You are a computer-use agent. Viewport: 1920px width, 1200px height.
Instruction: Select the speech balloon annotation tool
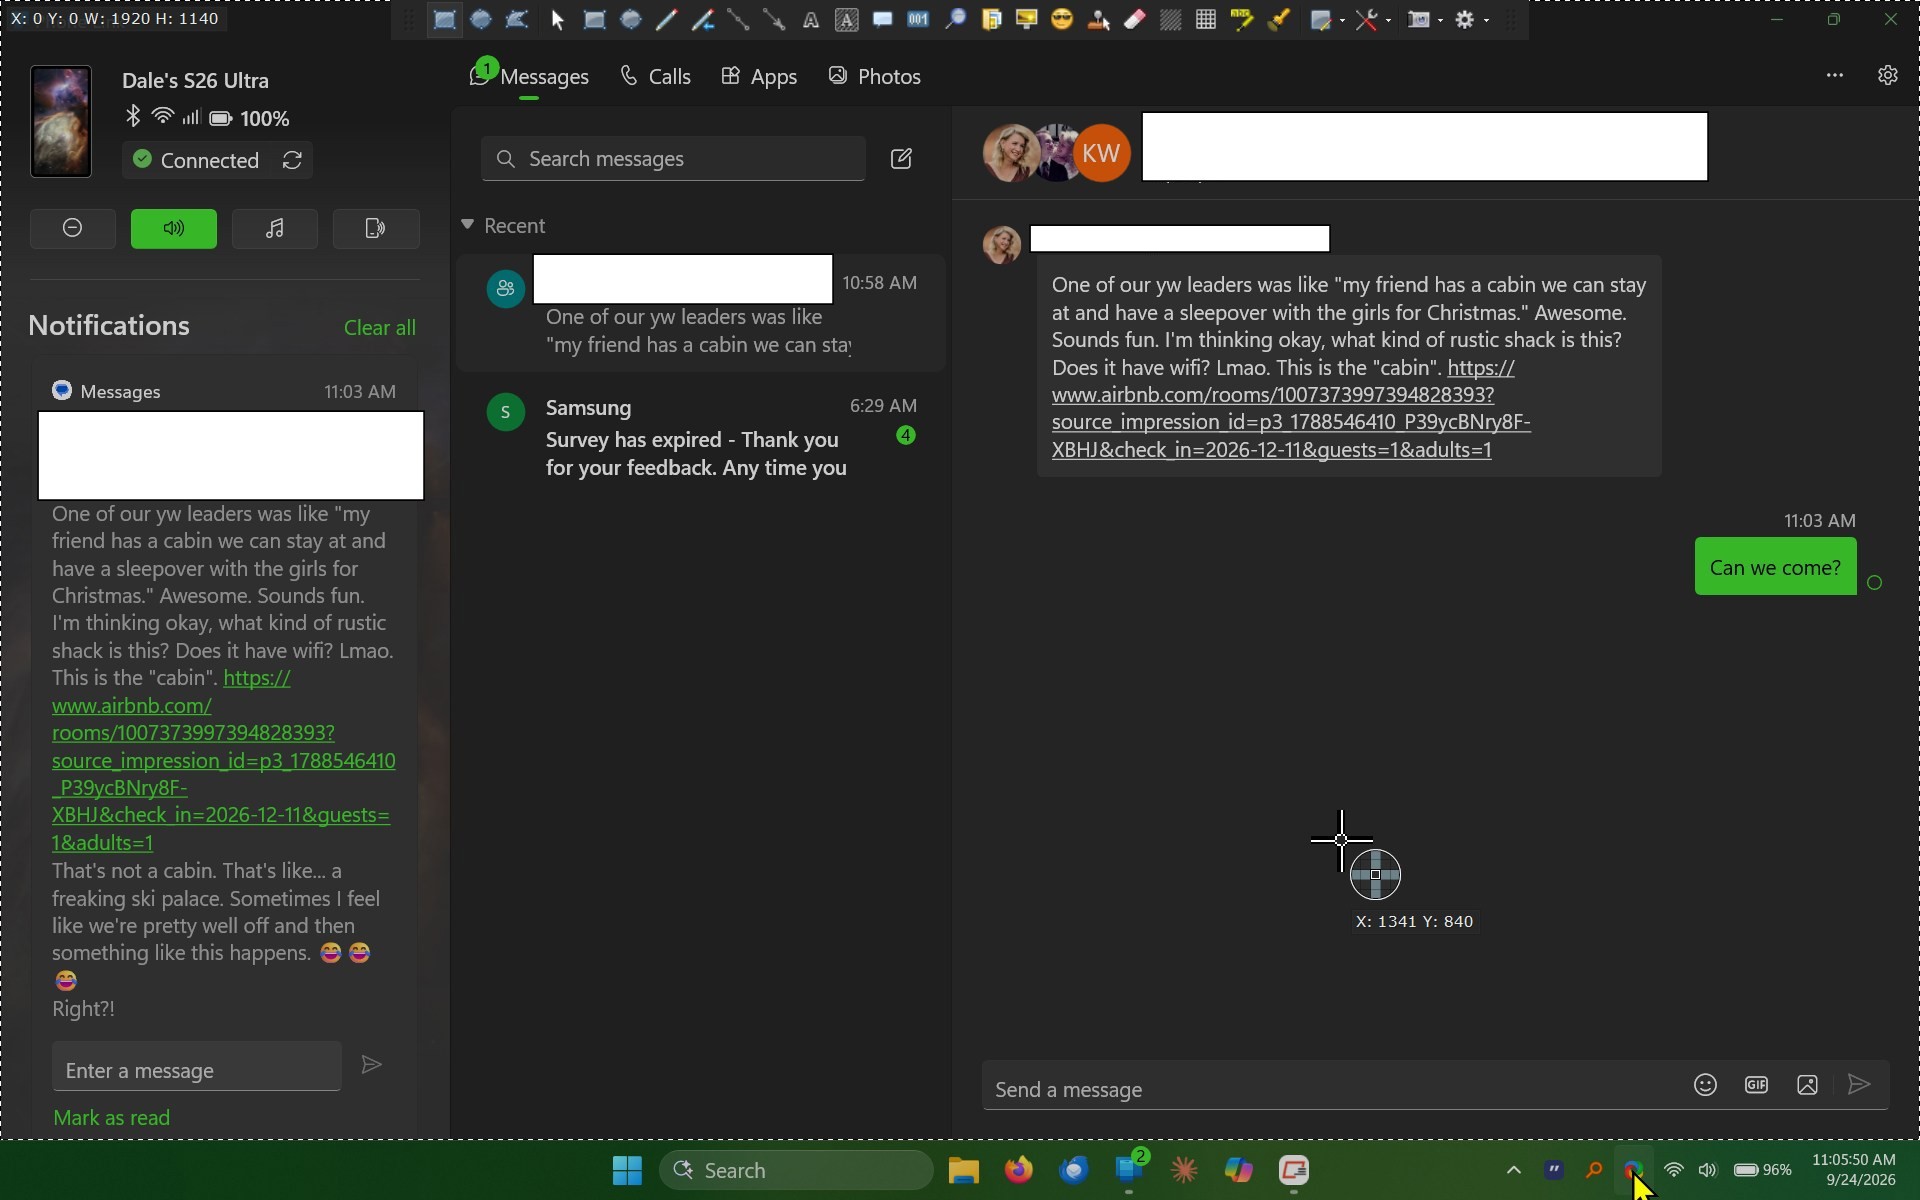coord(882,19)
